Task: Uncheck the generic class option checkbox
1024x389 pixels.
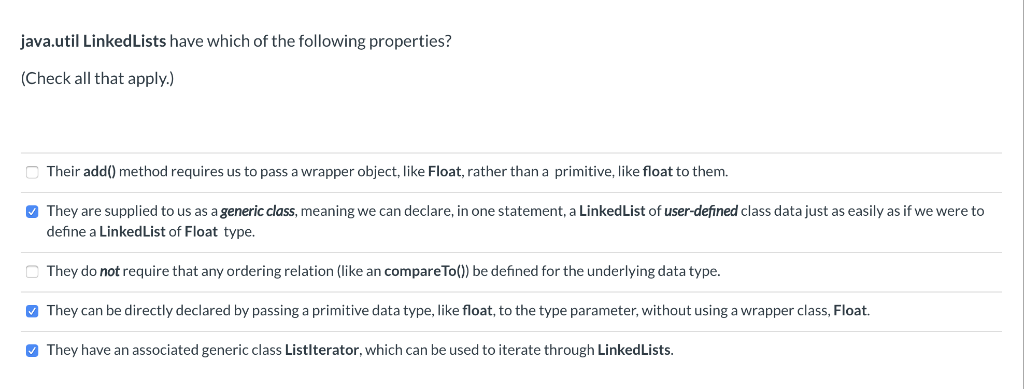Action: (32, 212)
